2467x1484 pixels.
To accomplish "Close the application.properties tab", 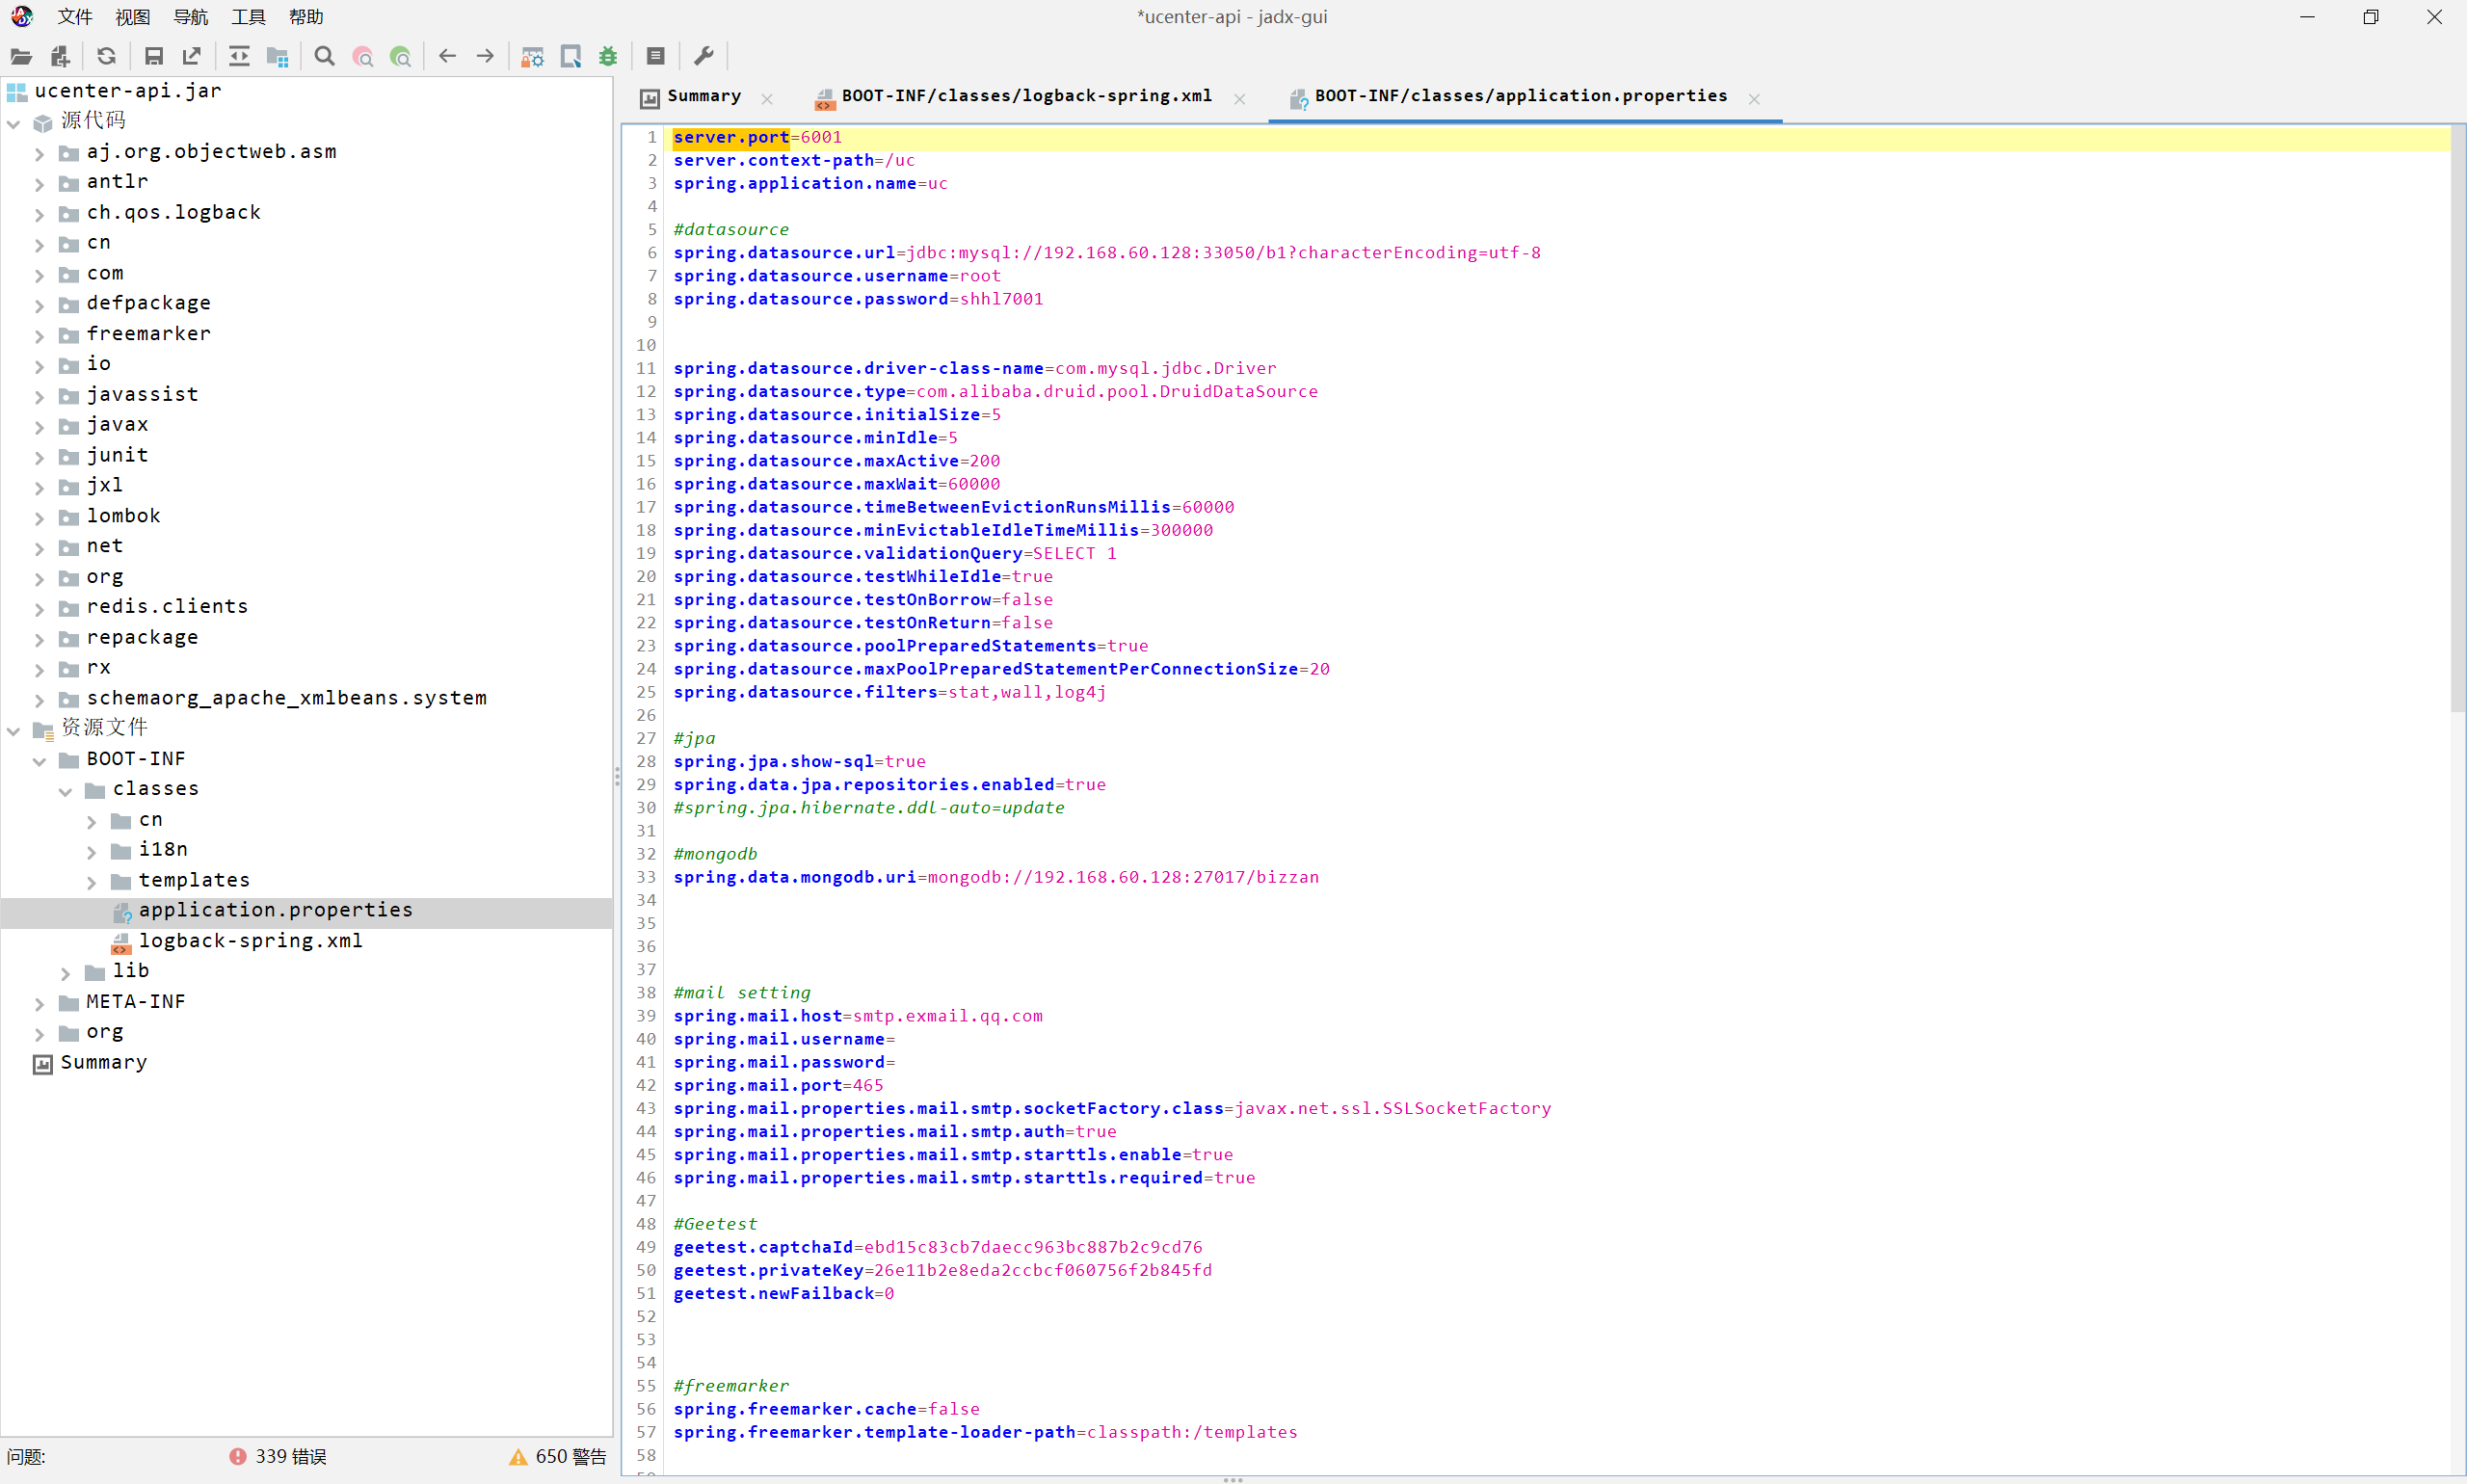I will pyautogui.click(x=1754, y=98).
